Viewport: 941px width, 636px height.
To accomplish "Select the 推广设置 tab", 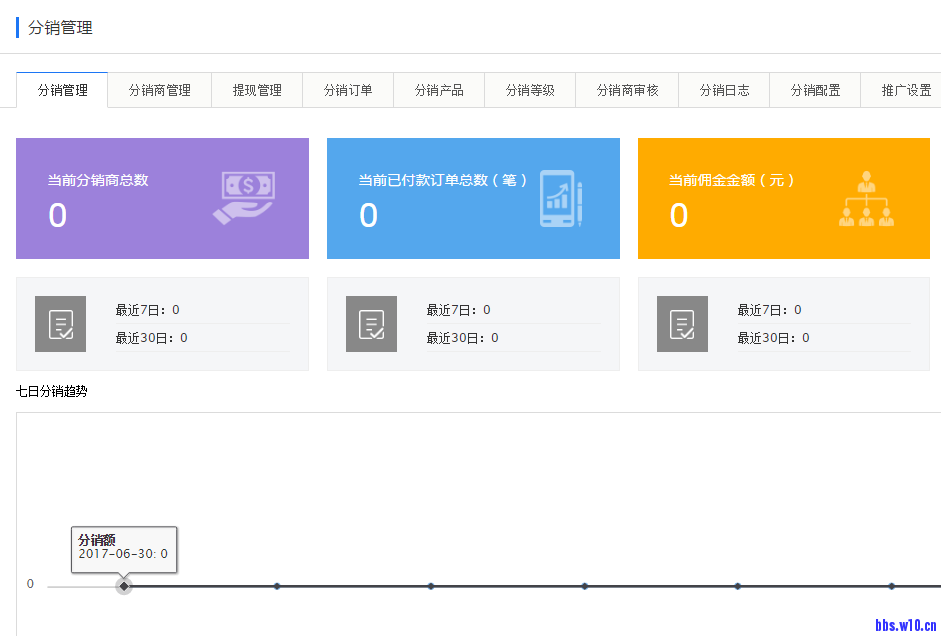I will tap(905, 90).
